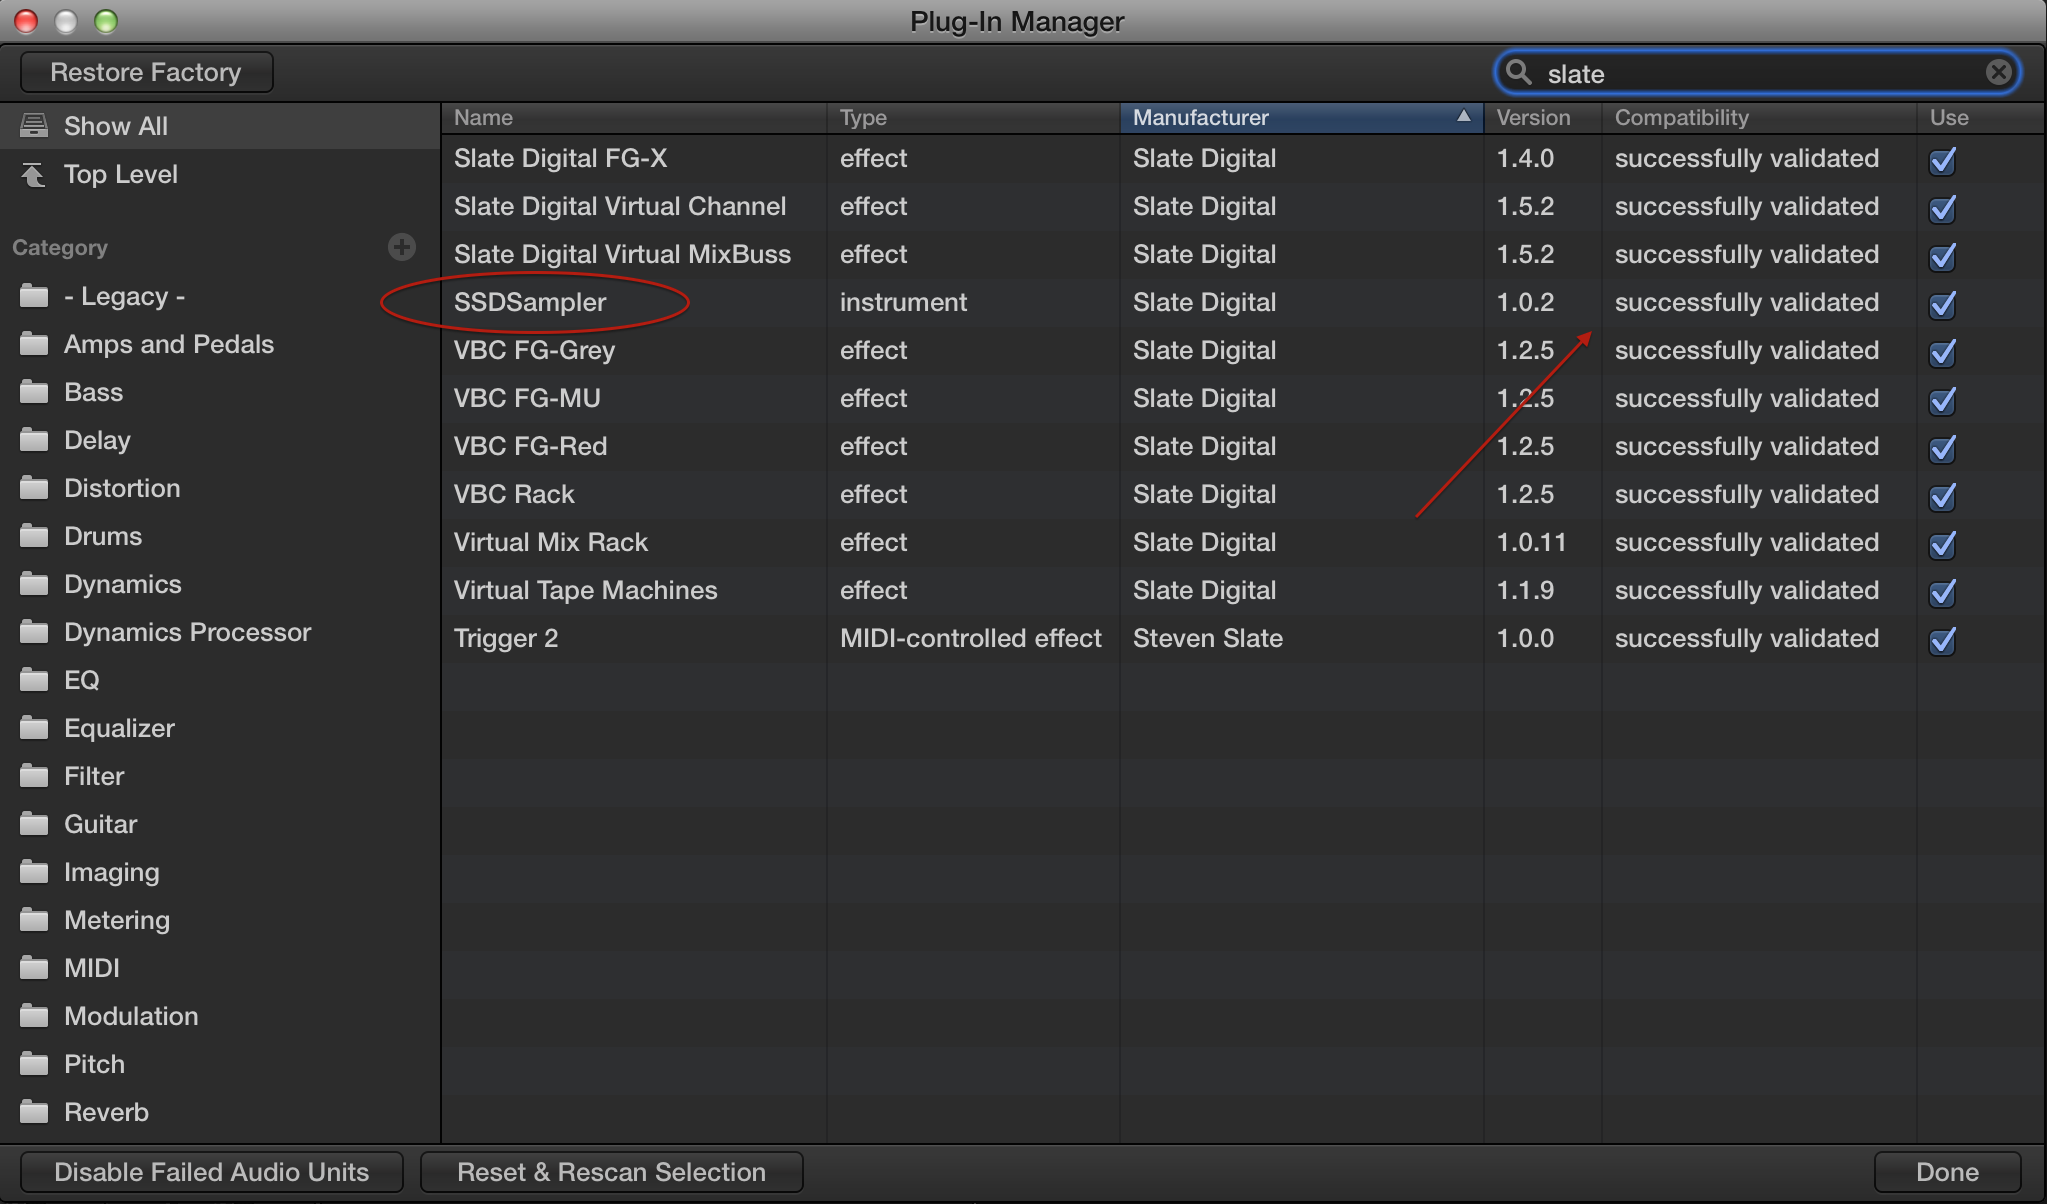Click the clear search field X icon
This screenshot has width=2047, height=1204.
tap(1998, 72)
